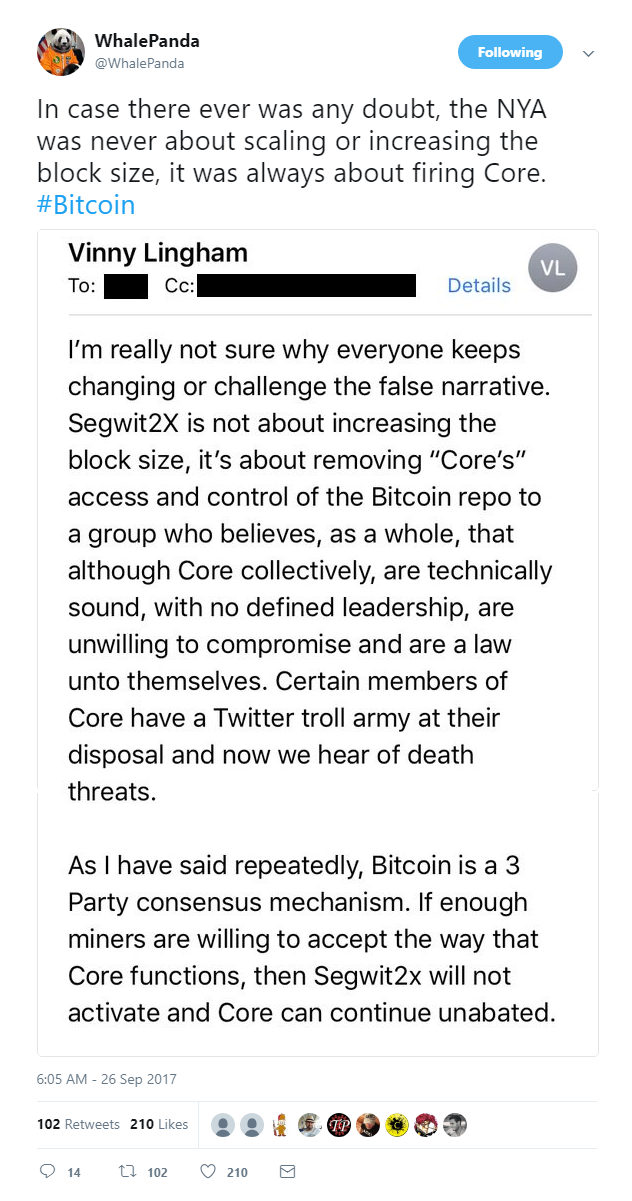The height and width of the screenshot is (1201, 632).
Task: Click the gray VL avatar circle
Action: pyautogui.click(x=552, y=269)
